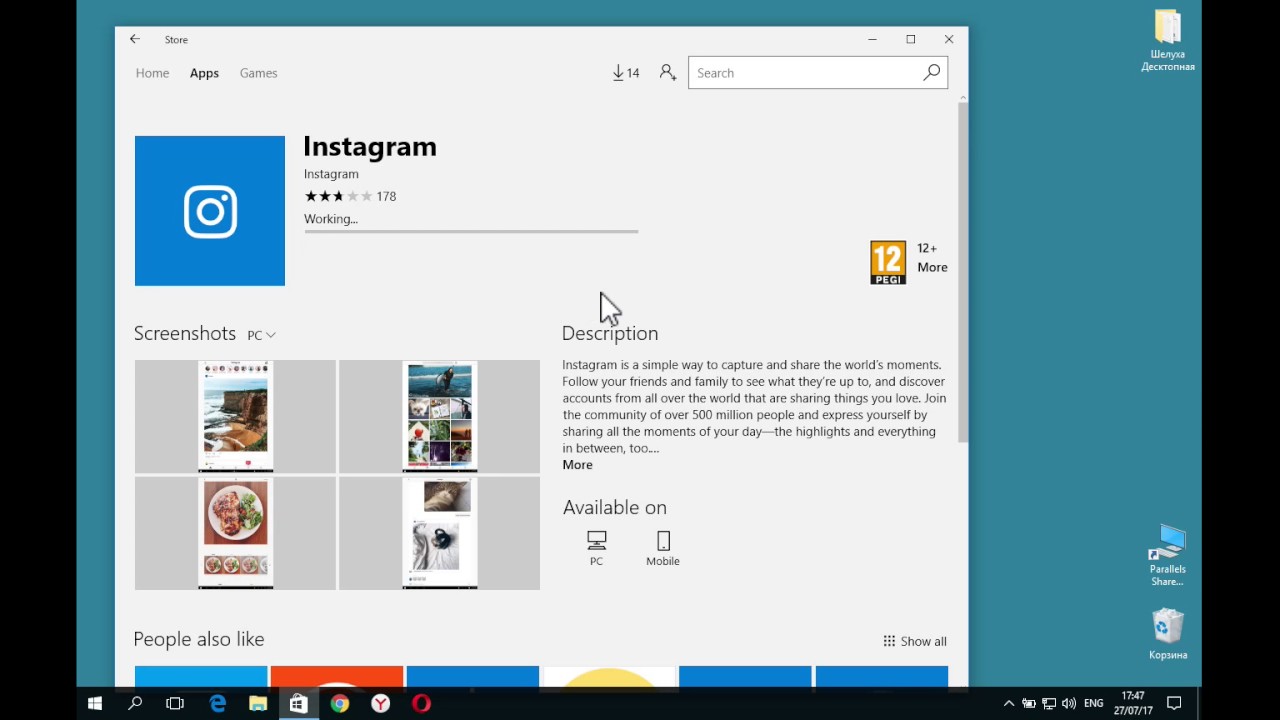Click the Instagram publisher name link
This screenshot has height=720, width=1280.
[x=331, y=174]
